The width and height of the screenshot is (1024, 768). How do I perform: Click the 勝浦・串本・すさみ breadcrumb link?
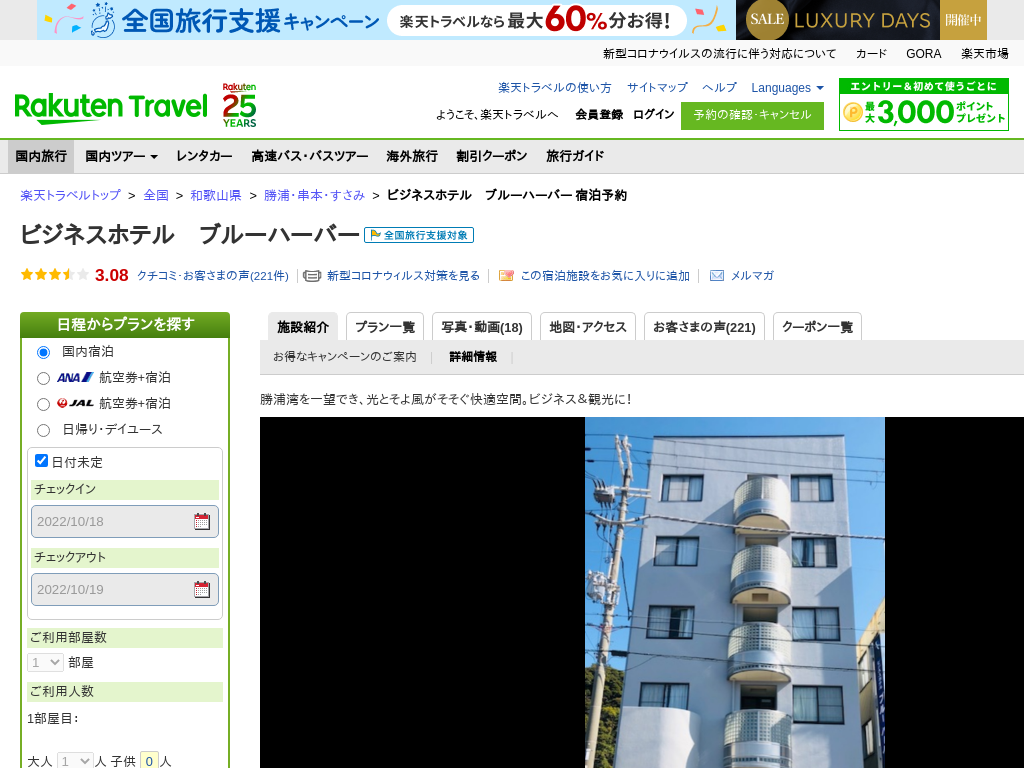point(314,195)
